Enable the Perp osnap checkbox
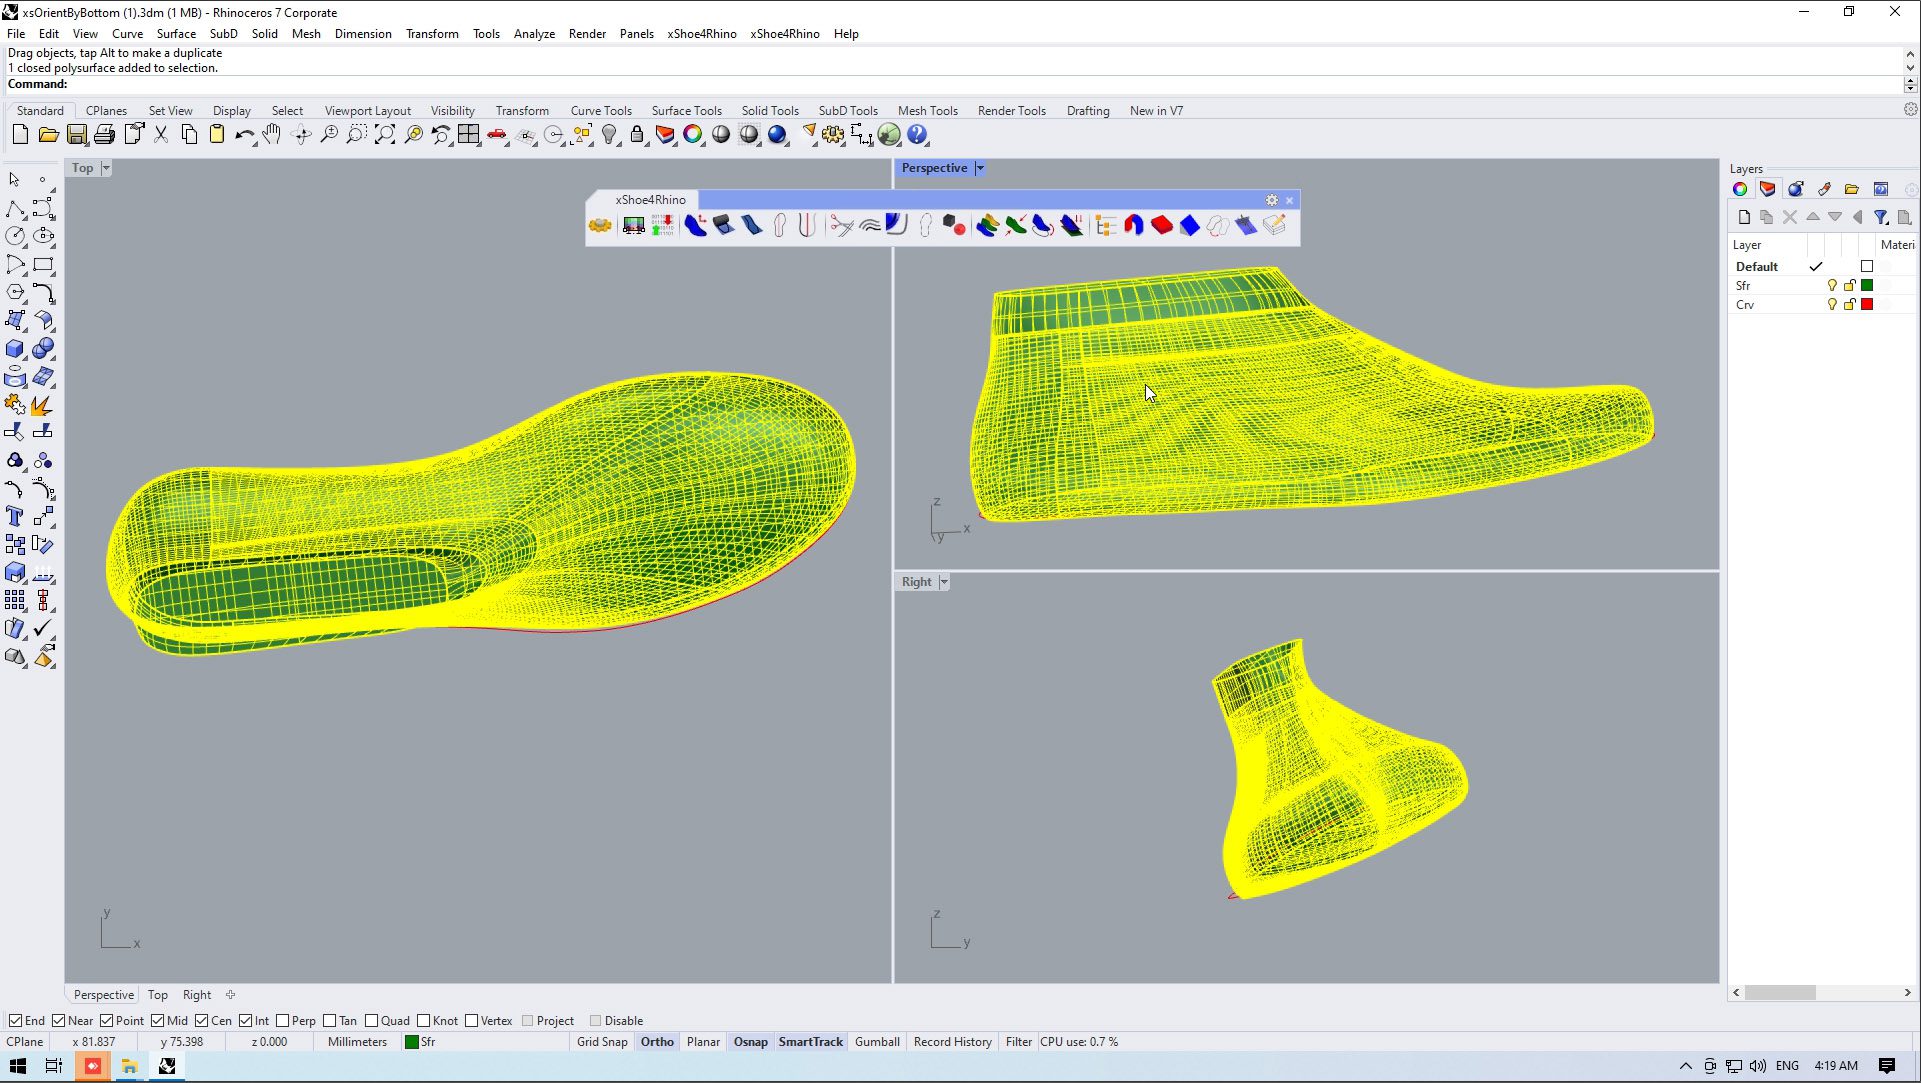 (x=283, y=1021)
